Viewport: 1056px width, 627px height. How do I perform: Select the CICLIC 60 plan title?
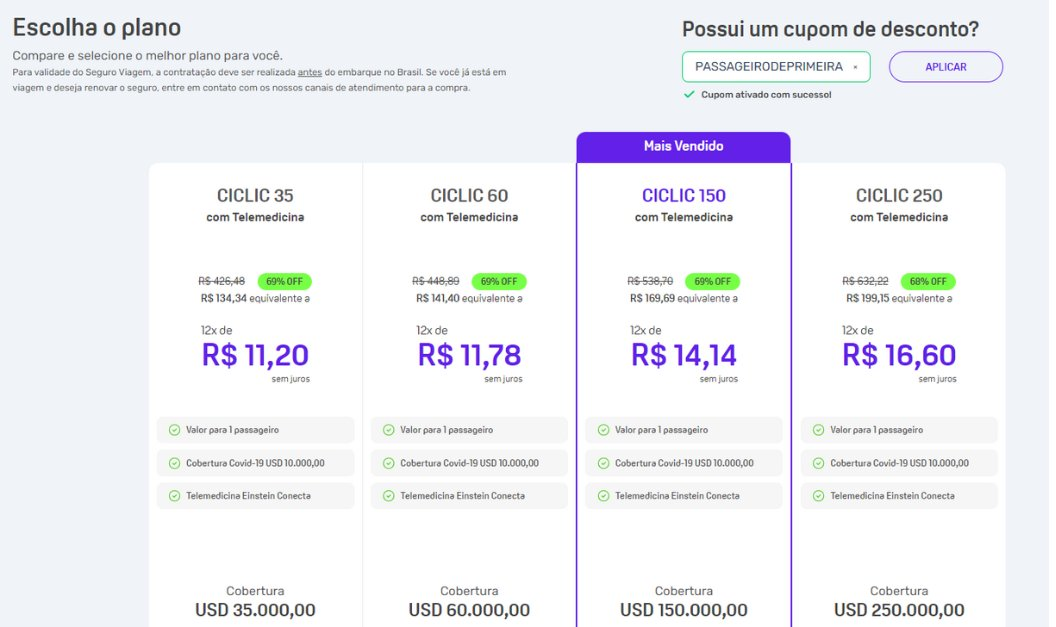tap(469, 195)
